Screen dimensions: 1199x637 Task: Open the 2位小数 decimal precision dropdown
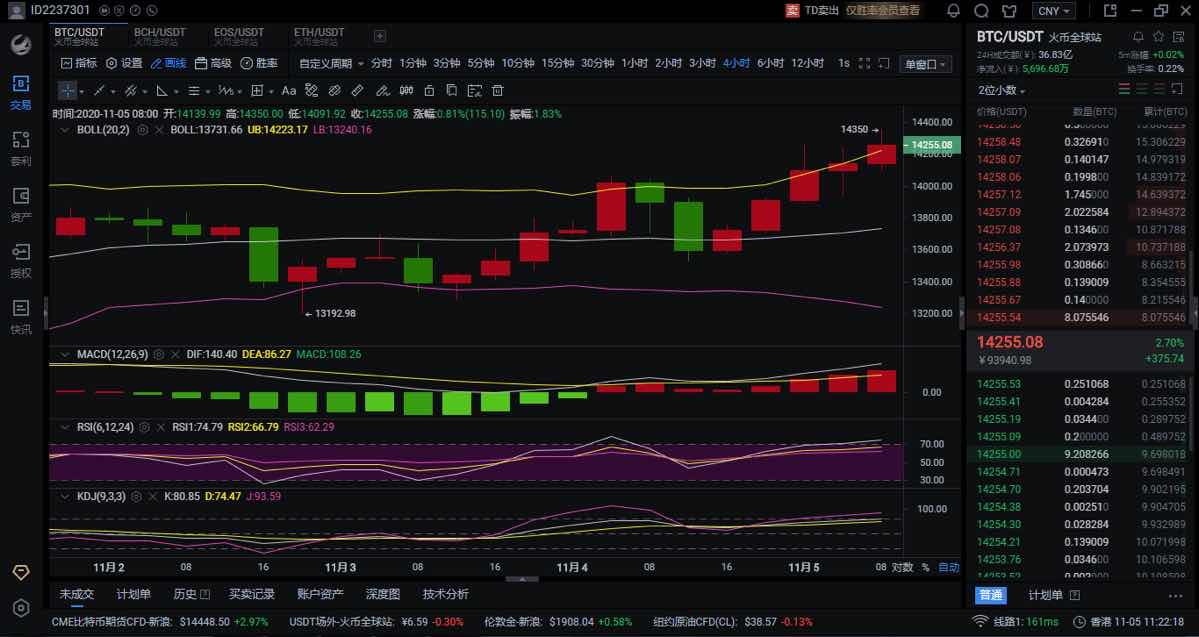[x=1000, y=90]
